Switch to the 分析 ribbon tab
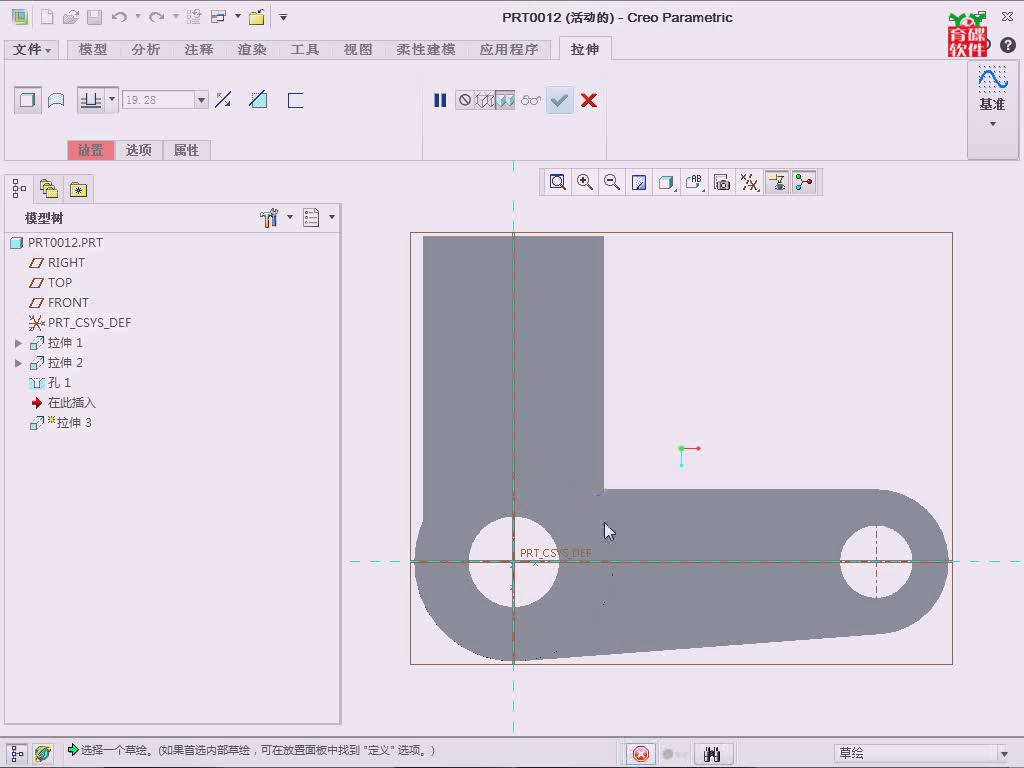This screenshot has width=1024, height=768. coord(146,50)
